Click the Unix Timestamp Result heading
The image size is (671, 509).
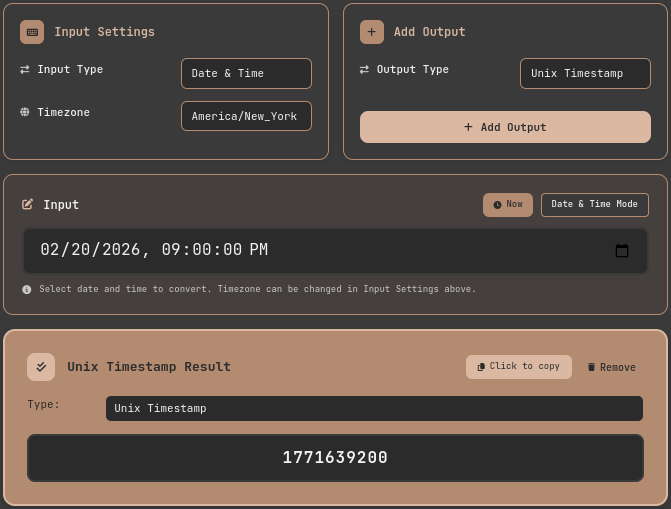click(x=149, y=367)
